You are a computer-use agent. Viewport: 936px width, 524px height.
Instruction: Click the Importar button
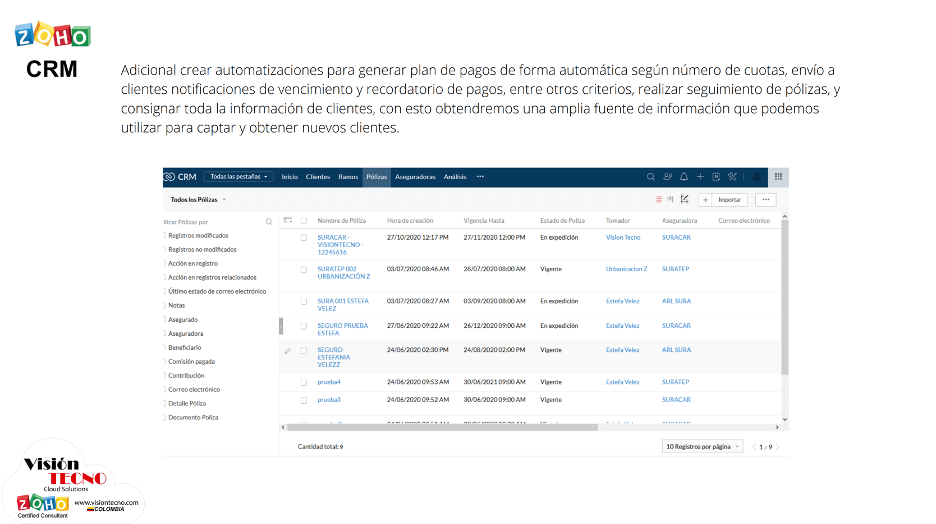click(x=729, y=200)
